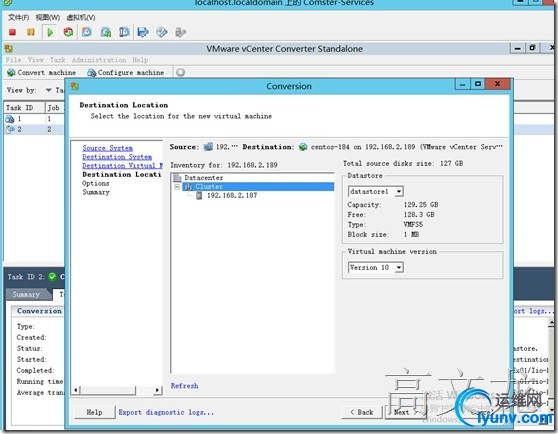Open the 文件(F) menu
This screenshot has height=434, width=558.
(x=19, y=17)
